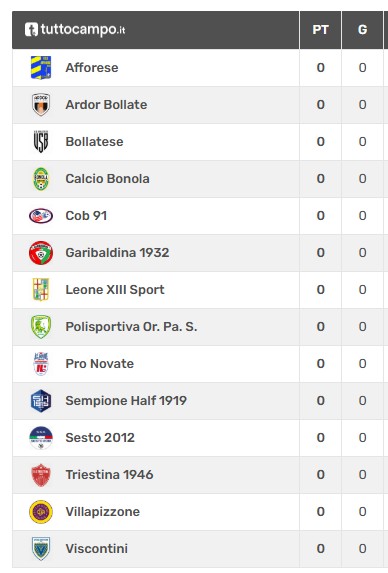Open the Sesto 2012 team link
This screenshot has width=388, height=573.
[100, 437]
